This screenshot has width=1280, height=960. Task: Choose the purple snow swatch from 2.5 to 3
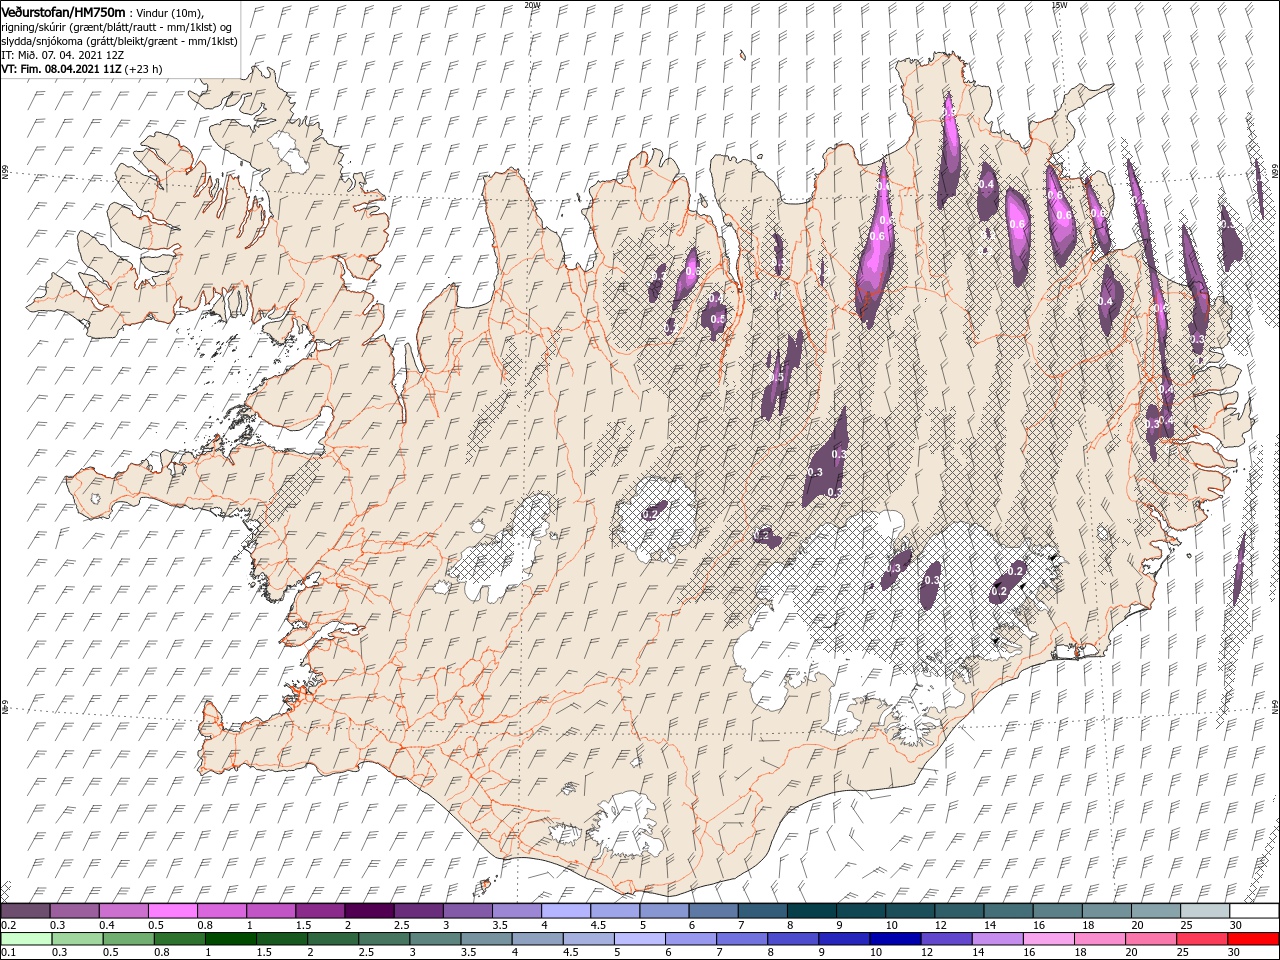(417, 911)
